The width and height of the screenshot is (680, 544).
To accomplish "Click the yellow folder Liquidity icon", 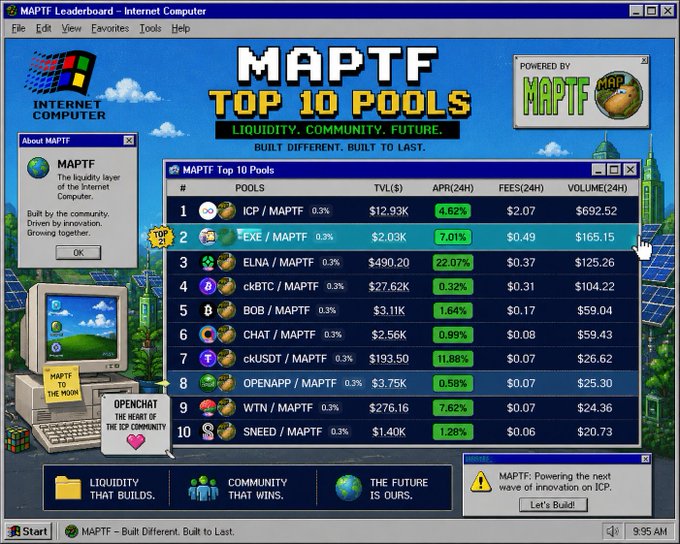I will tap(68, 488).
